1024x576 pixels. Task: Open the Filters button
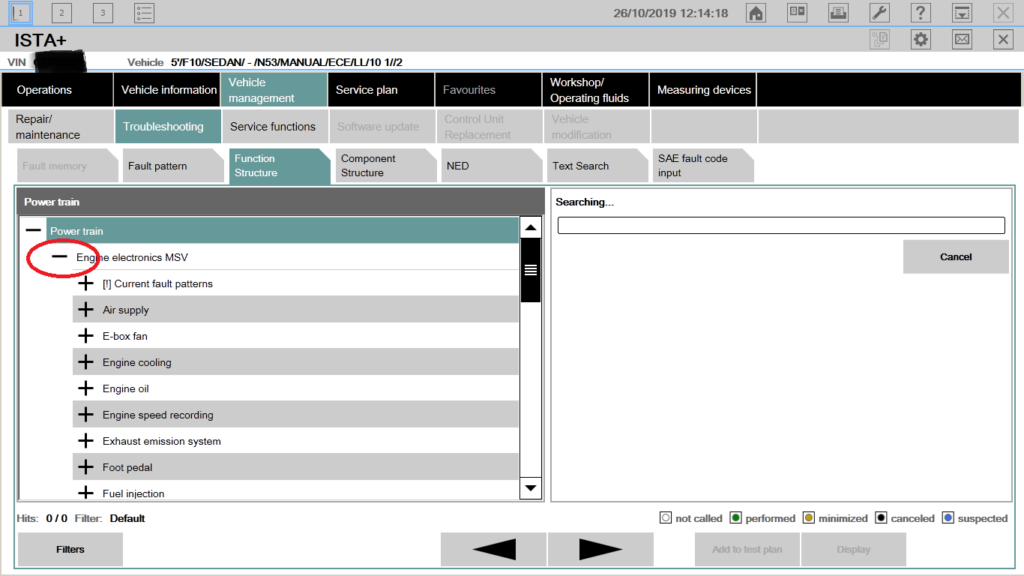pos(70,549)
